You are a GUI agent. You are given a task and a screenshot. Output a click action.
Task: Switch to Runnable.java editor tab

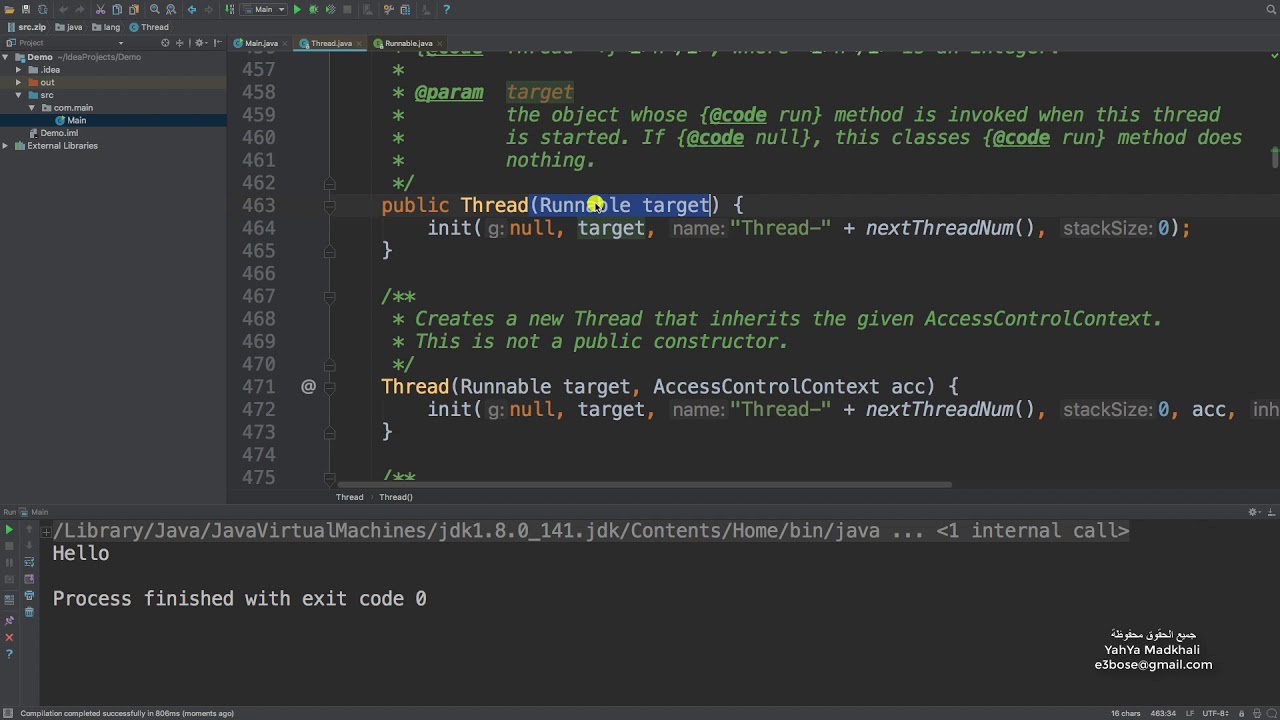pos(408,43)
